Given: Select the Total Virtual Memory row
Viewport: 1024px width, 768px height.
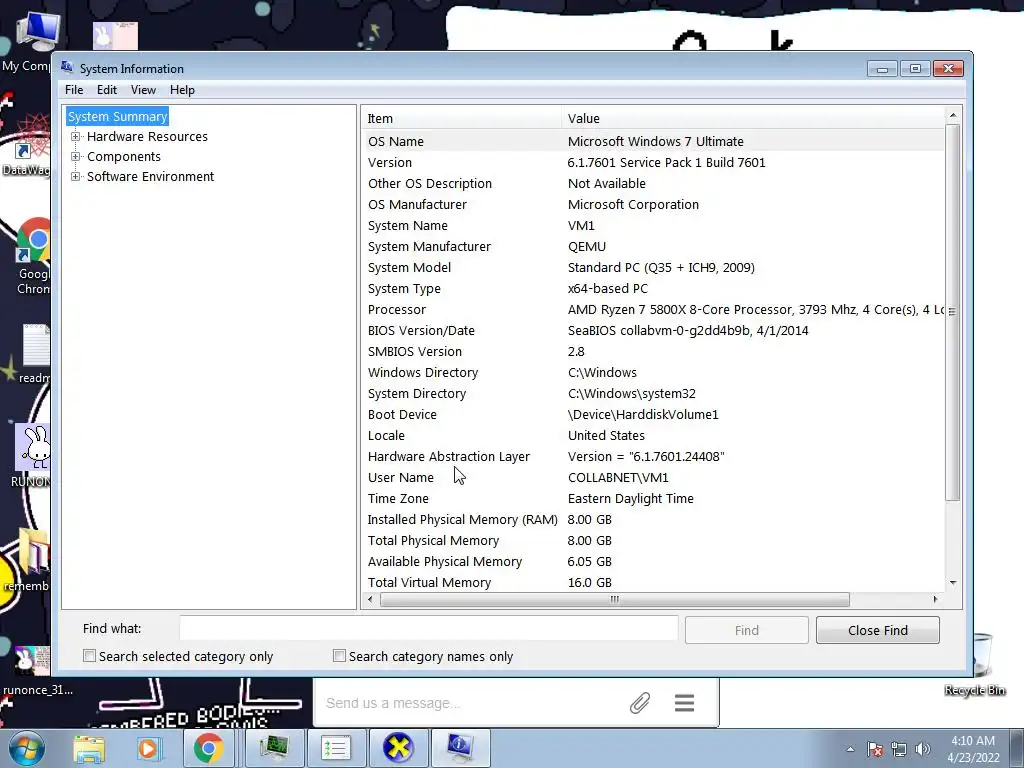Looking at the screenshot, I should point(653,583).
